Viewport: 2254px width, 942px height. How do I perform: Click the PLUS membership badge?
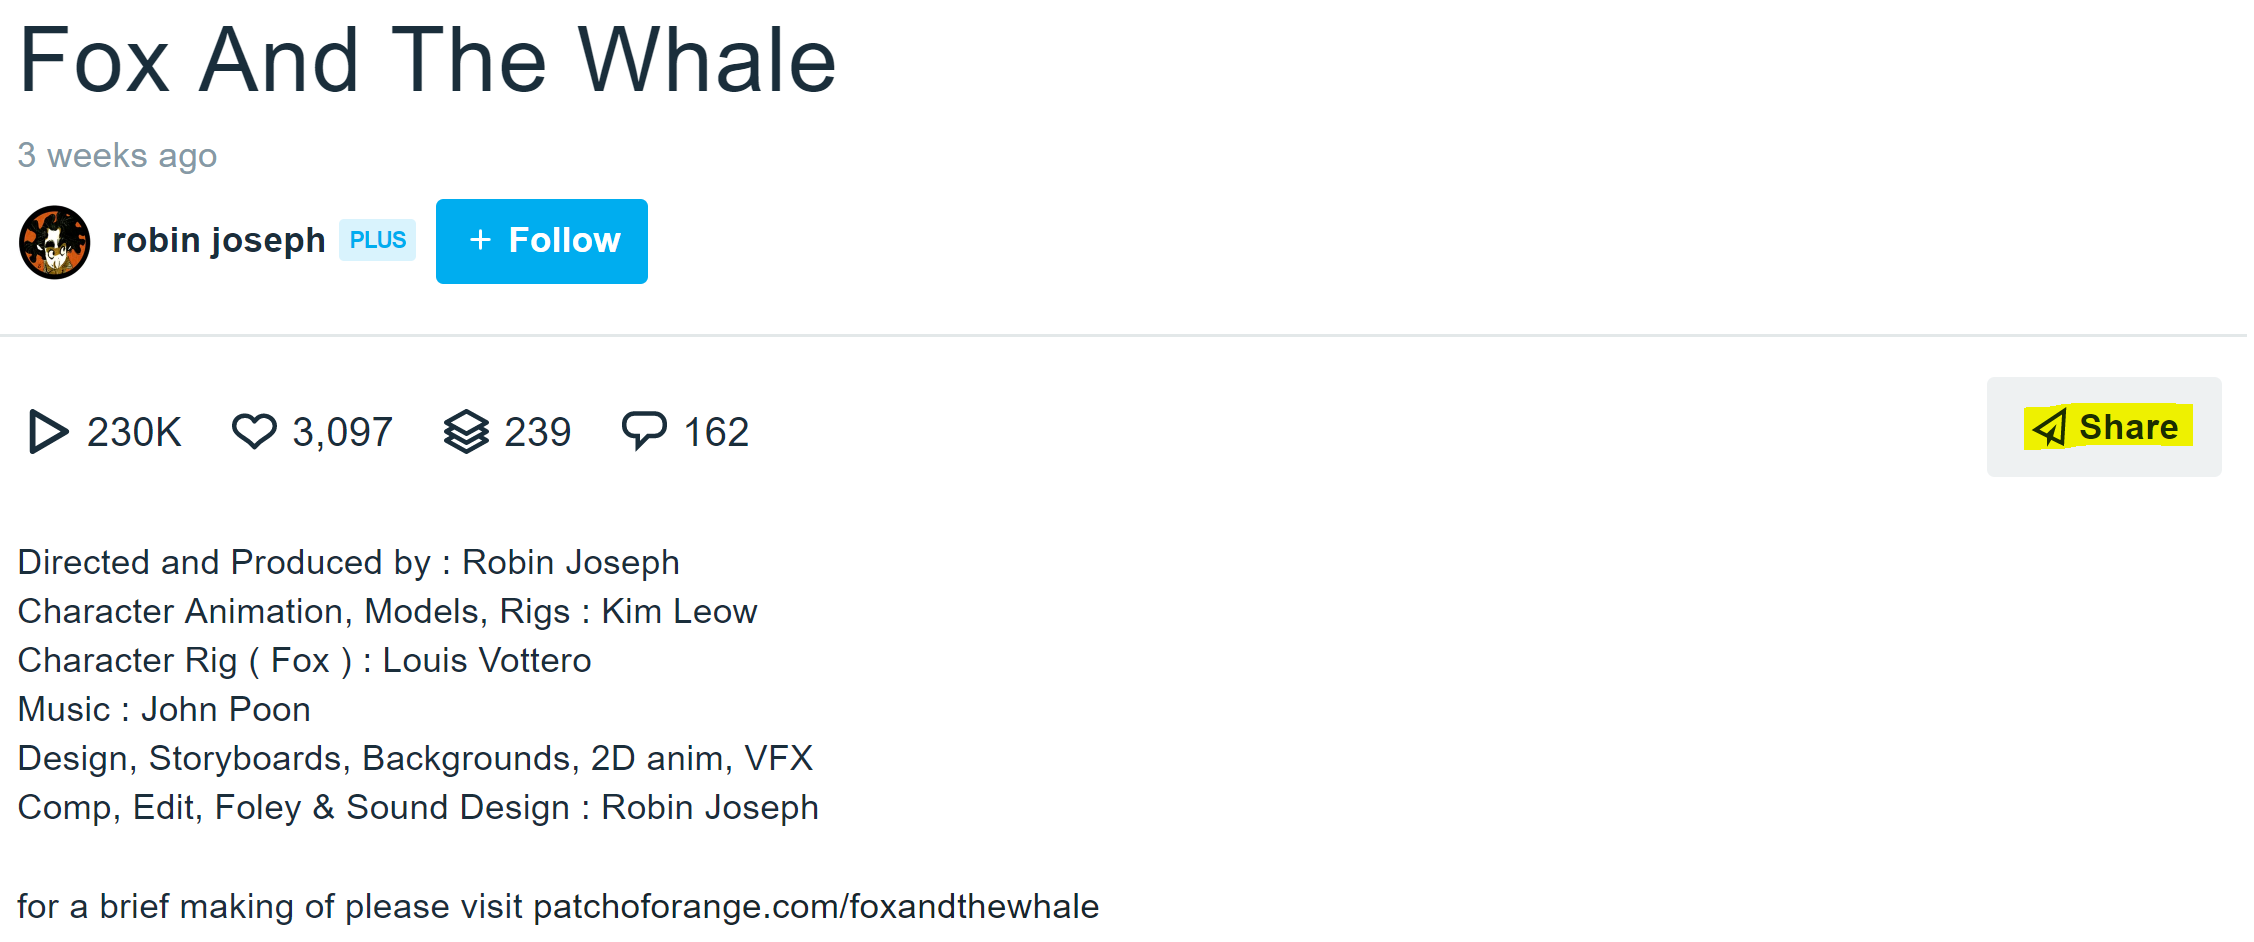[378, 240]
